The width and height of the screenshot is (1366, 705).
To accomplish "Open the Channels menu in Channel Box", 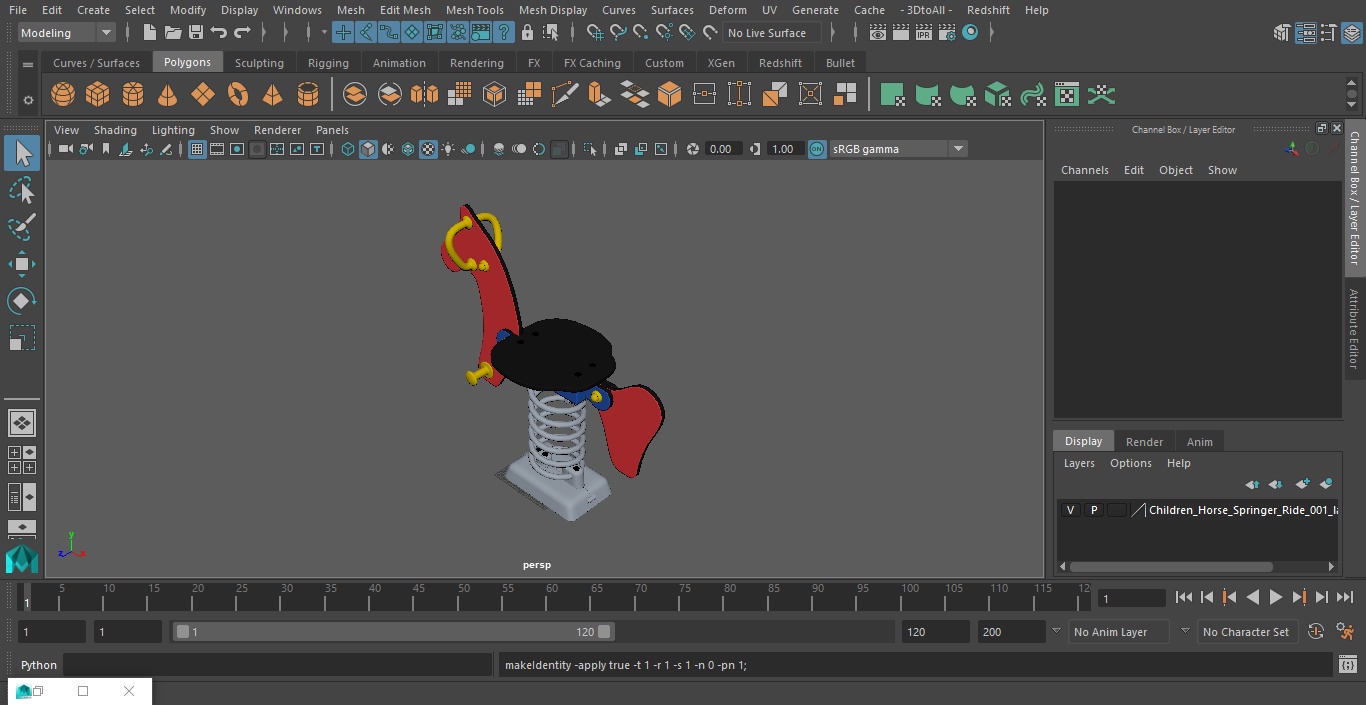I will [x=1084, y=170].
